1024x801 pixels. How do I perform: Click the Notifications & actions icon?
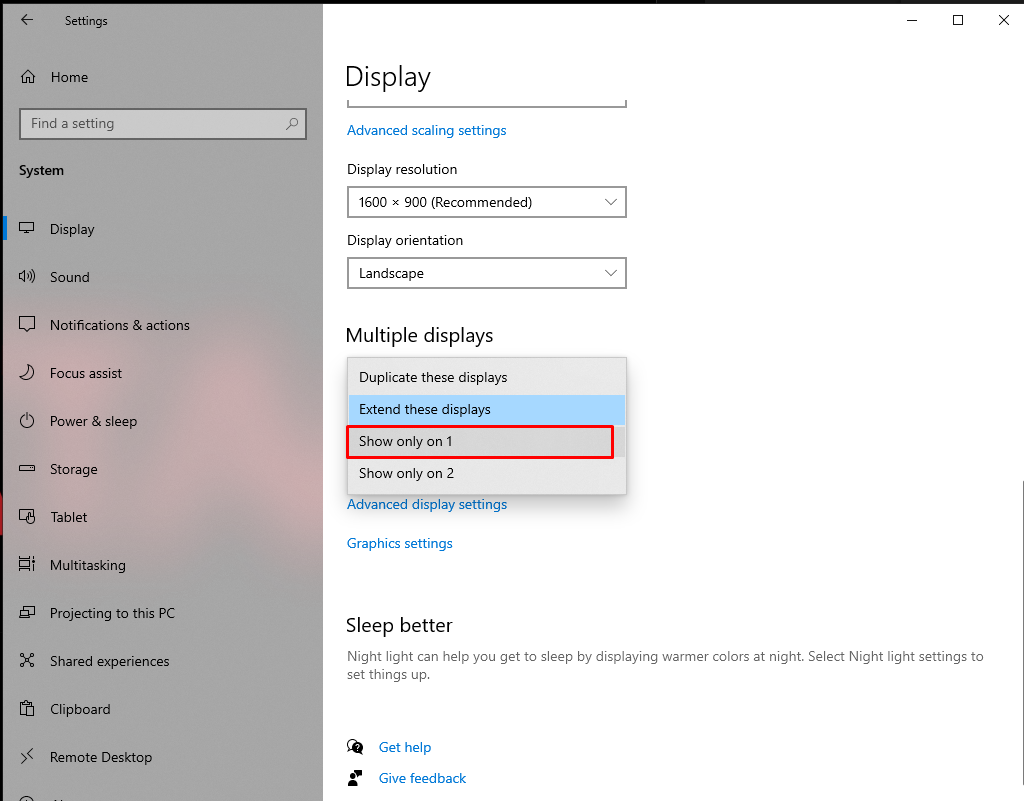pyautogui.click(x=27, y=325)
